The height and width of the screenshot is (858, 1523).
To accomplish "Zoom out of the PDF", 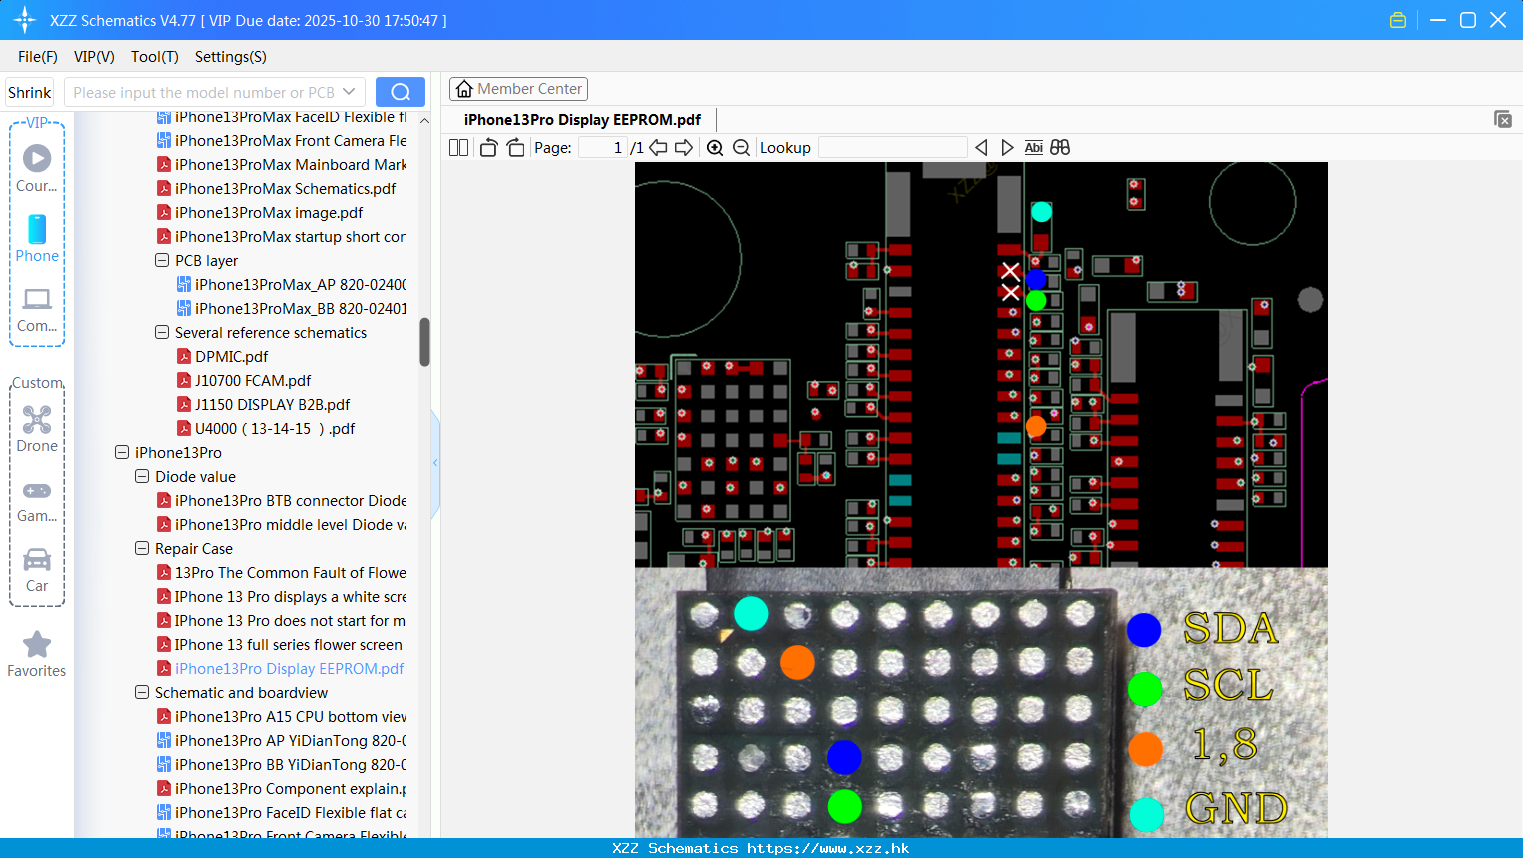I will pyautogui.click(x=741, y=147).
